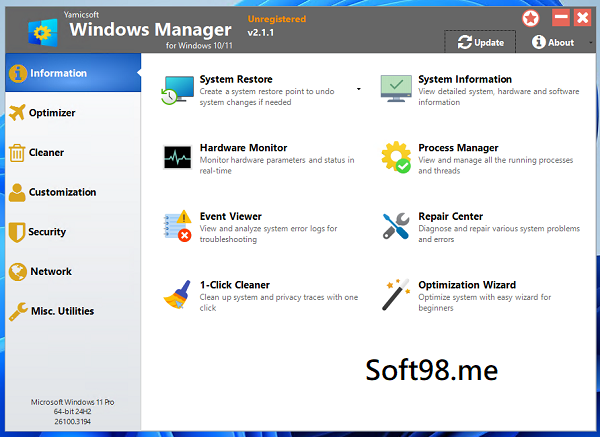
Task: Start Optimization Wizard via its title
Action: [467, 285]
